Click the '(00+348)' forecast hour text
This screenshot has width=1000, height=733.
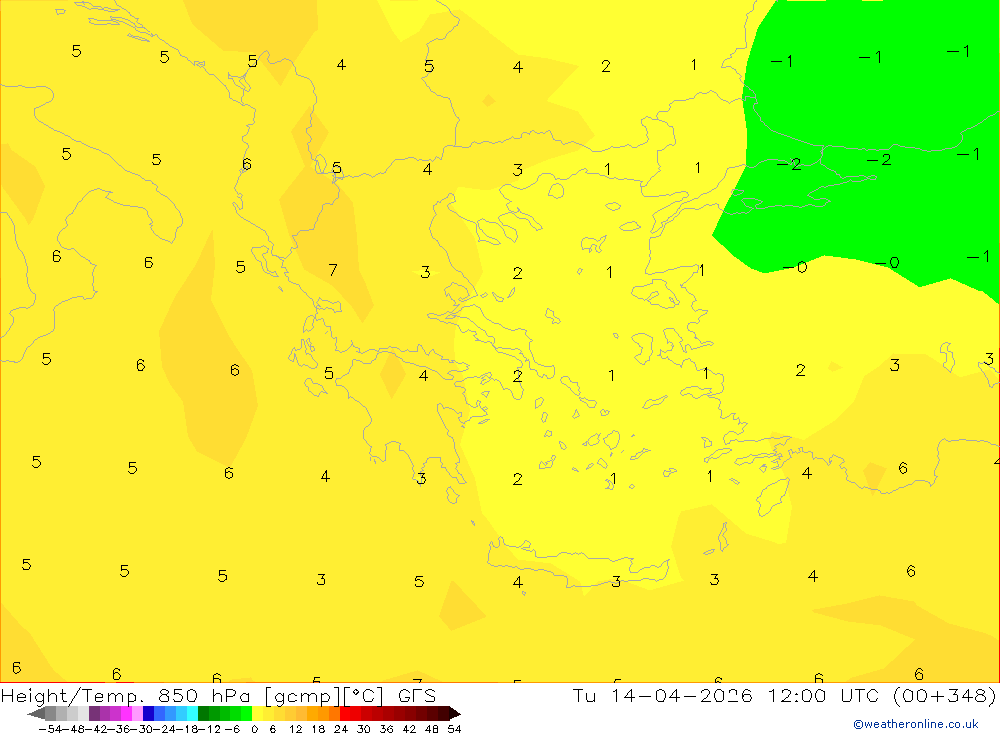pos(945,695)
